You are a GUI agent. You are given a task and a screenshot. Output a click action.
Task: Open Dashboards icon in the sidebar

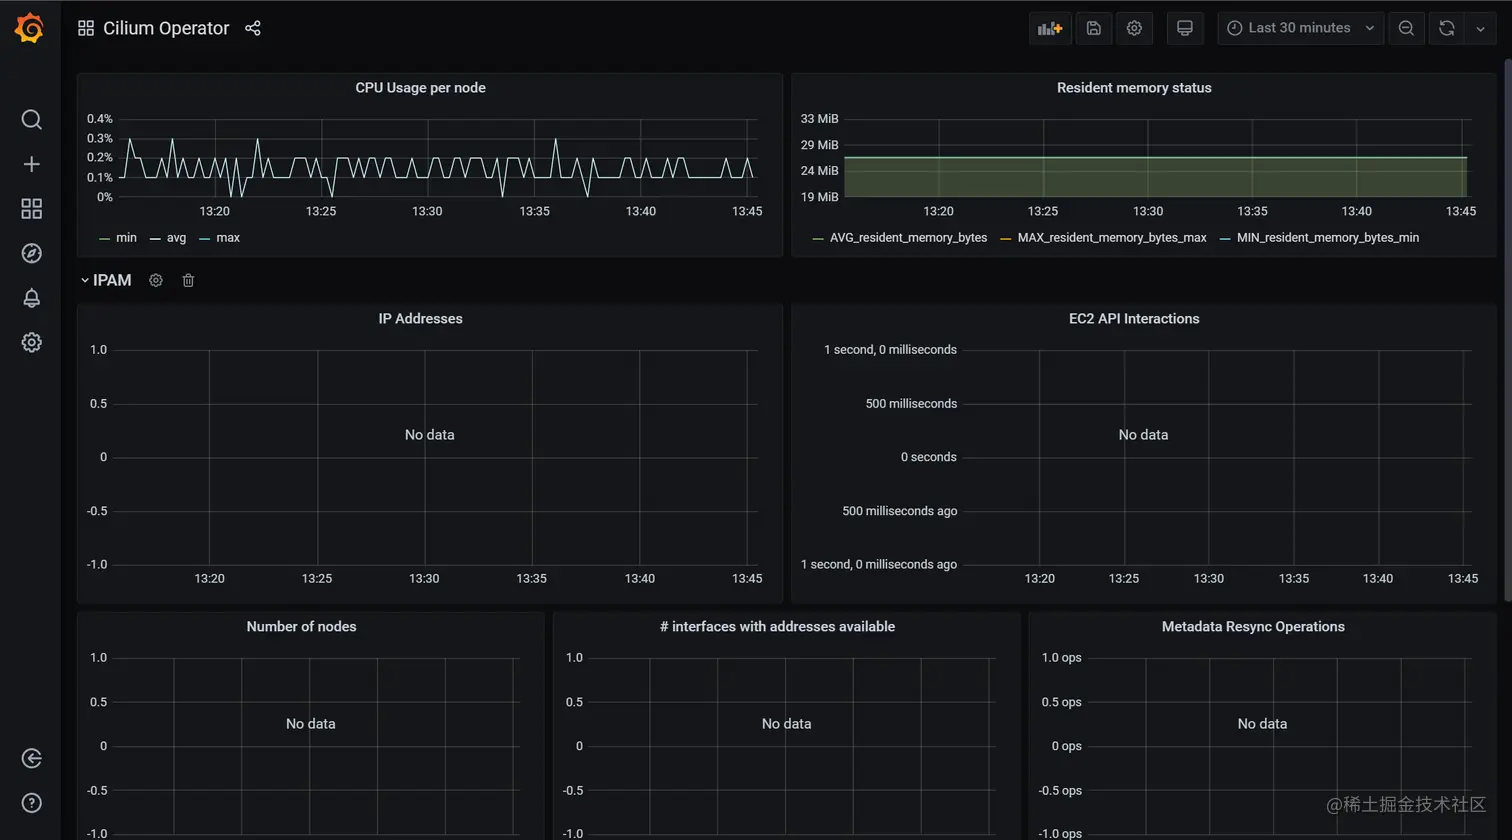[31, 208]
